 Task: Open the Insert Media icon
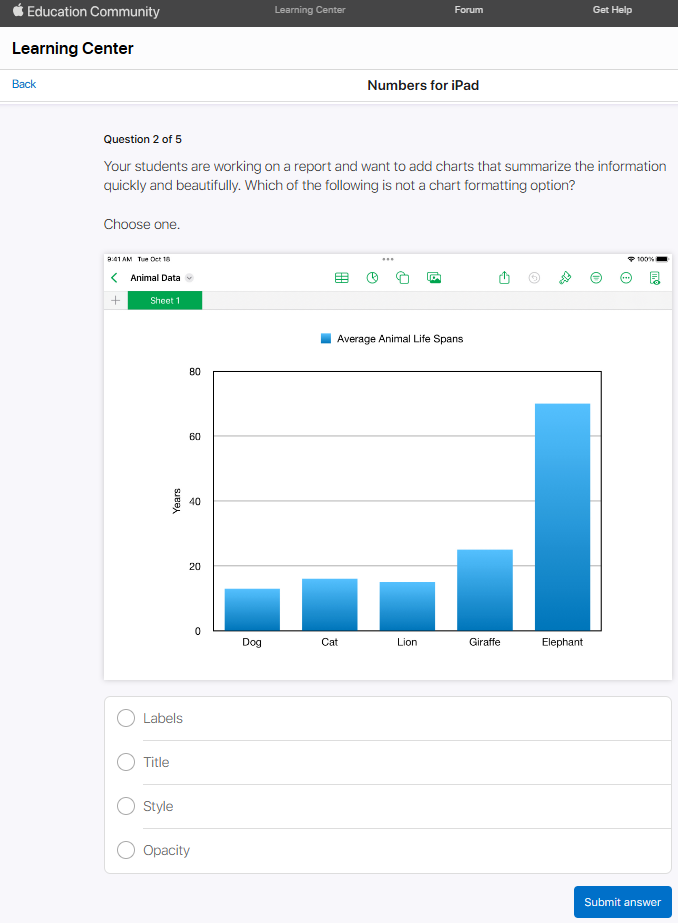[x=434, y=278]
